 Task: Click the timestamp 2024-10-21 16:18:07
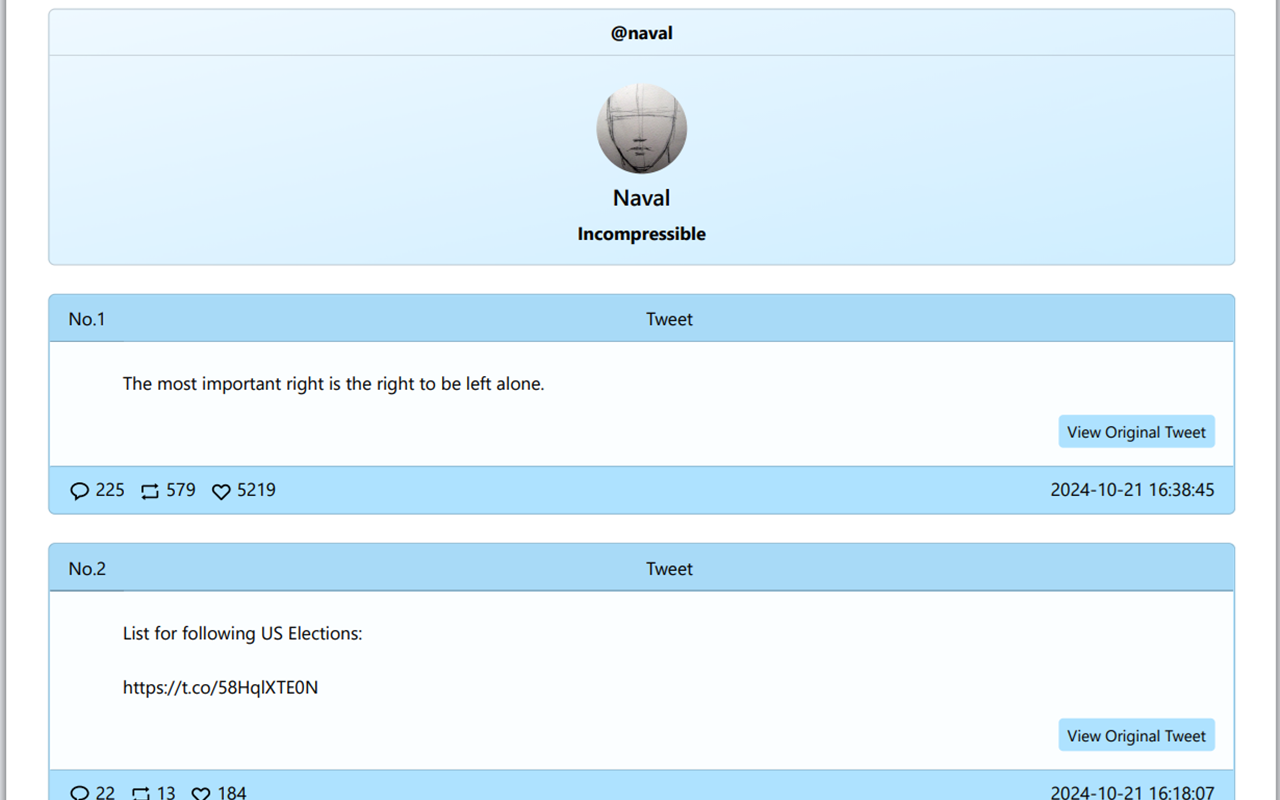click(x=1132, y=793)
